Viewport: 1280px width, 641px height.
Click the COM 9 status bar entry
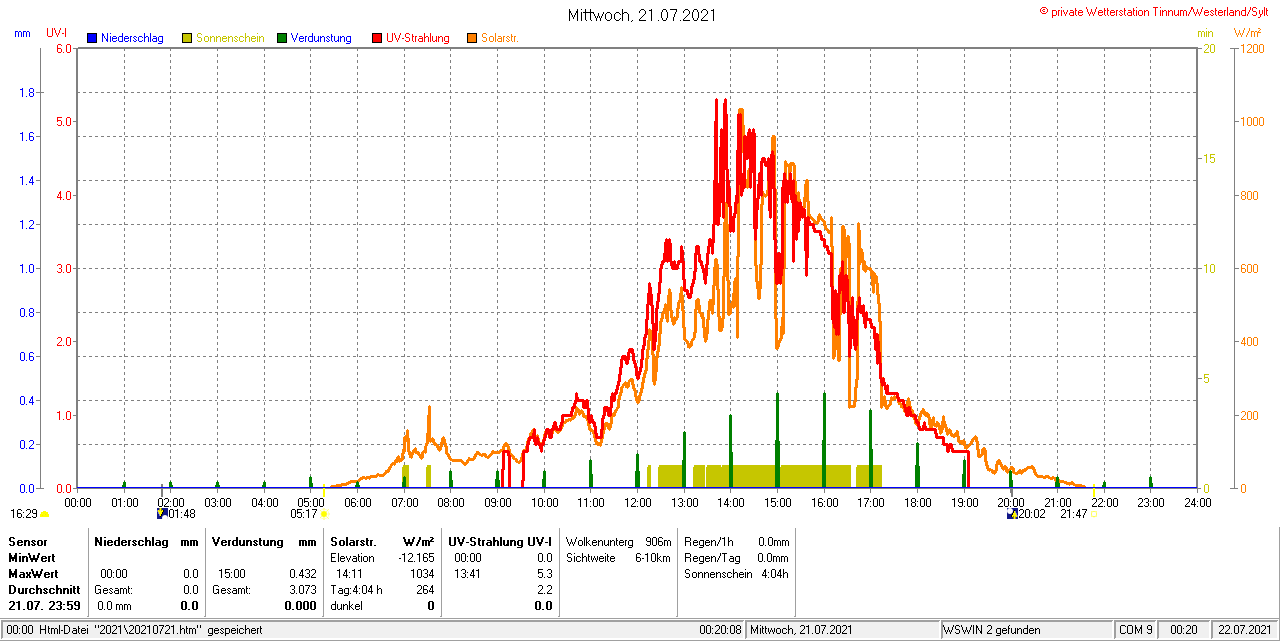1136,630
